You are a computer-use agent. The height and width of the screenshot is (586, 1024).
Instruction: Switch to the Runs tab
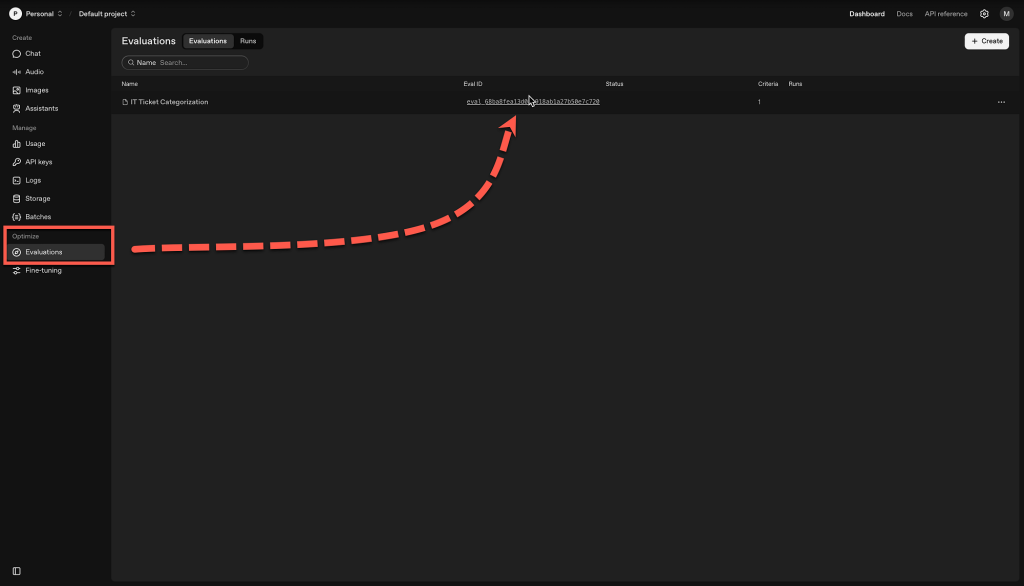[x=248, y=41]
